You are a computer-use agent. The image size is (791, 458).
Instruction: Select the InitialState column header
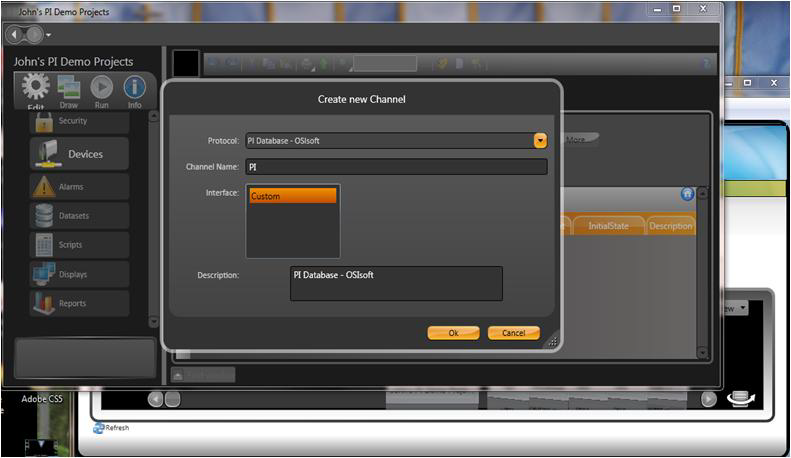[x=608, y=226]
